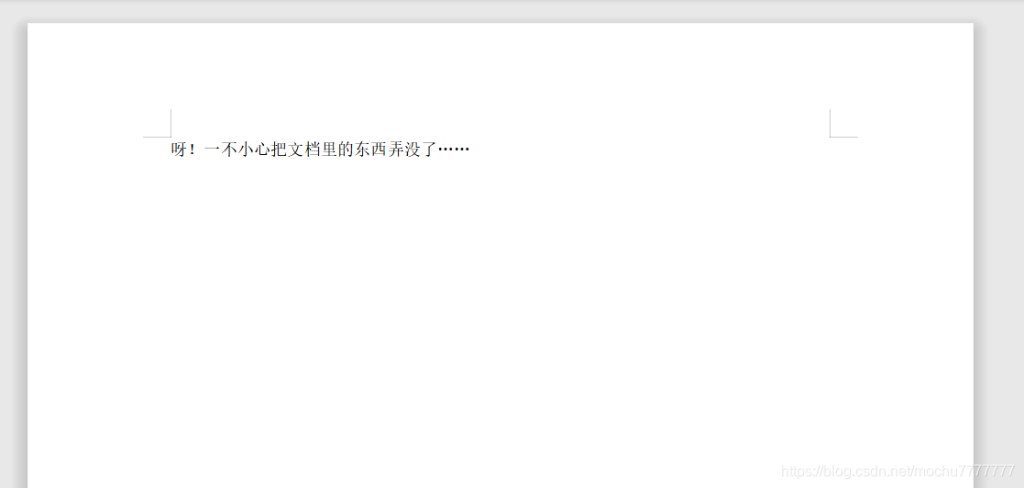Viewport: 1024px width, 488px height.
Task: Click the word 弄没了 in the sentence
Action: point(411,150)
